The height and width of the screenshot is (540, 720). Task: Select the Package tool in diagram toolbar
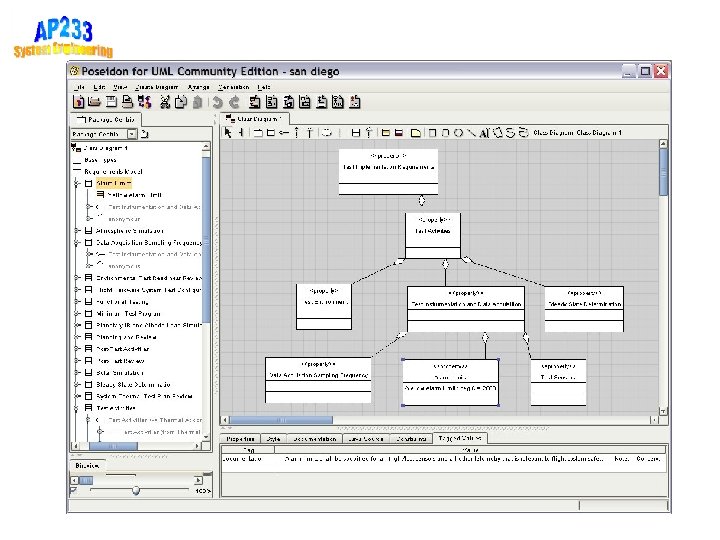[258, 133]
